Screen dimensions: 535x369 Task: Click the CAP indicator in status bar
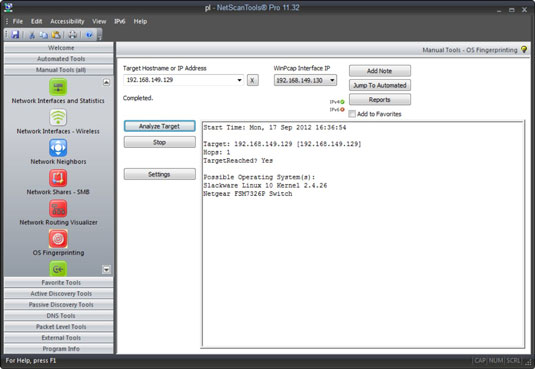480,360
